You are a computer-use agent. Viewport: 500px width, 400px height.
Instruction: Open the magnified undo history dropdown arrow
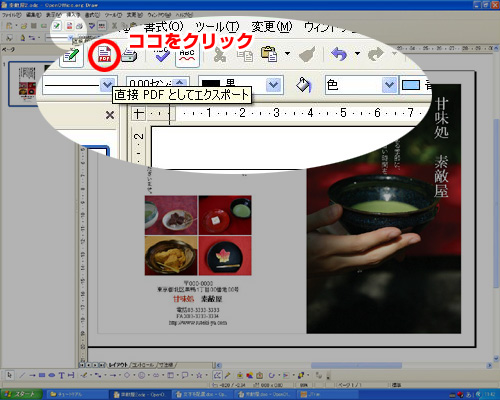click(x=357, y=53)
